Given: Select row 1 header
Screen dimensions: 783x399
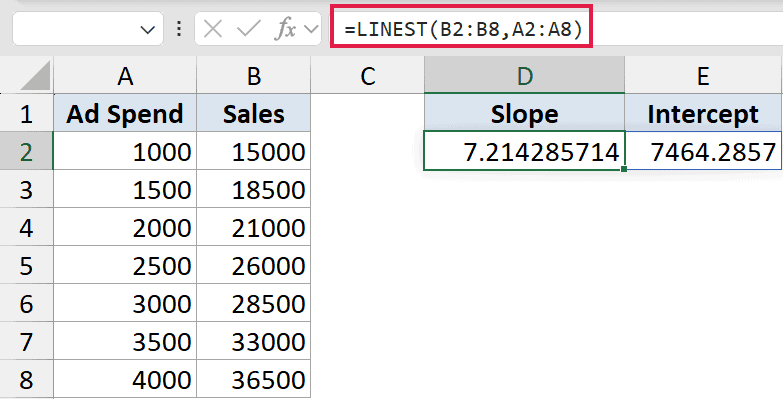Looking at the screenshot, I should pyautogui.click(x=26, y=113).
